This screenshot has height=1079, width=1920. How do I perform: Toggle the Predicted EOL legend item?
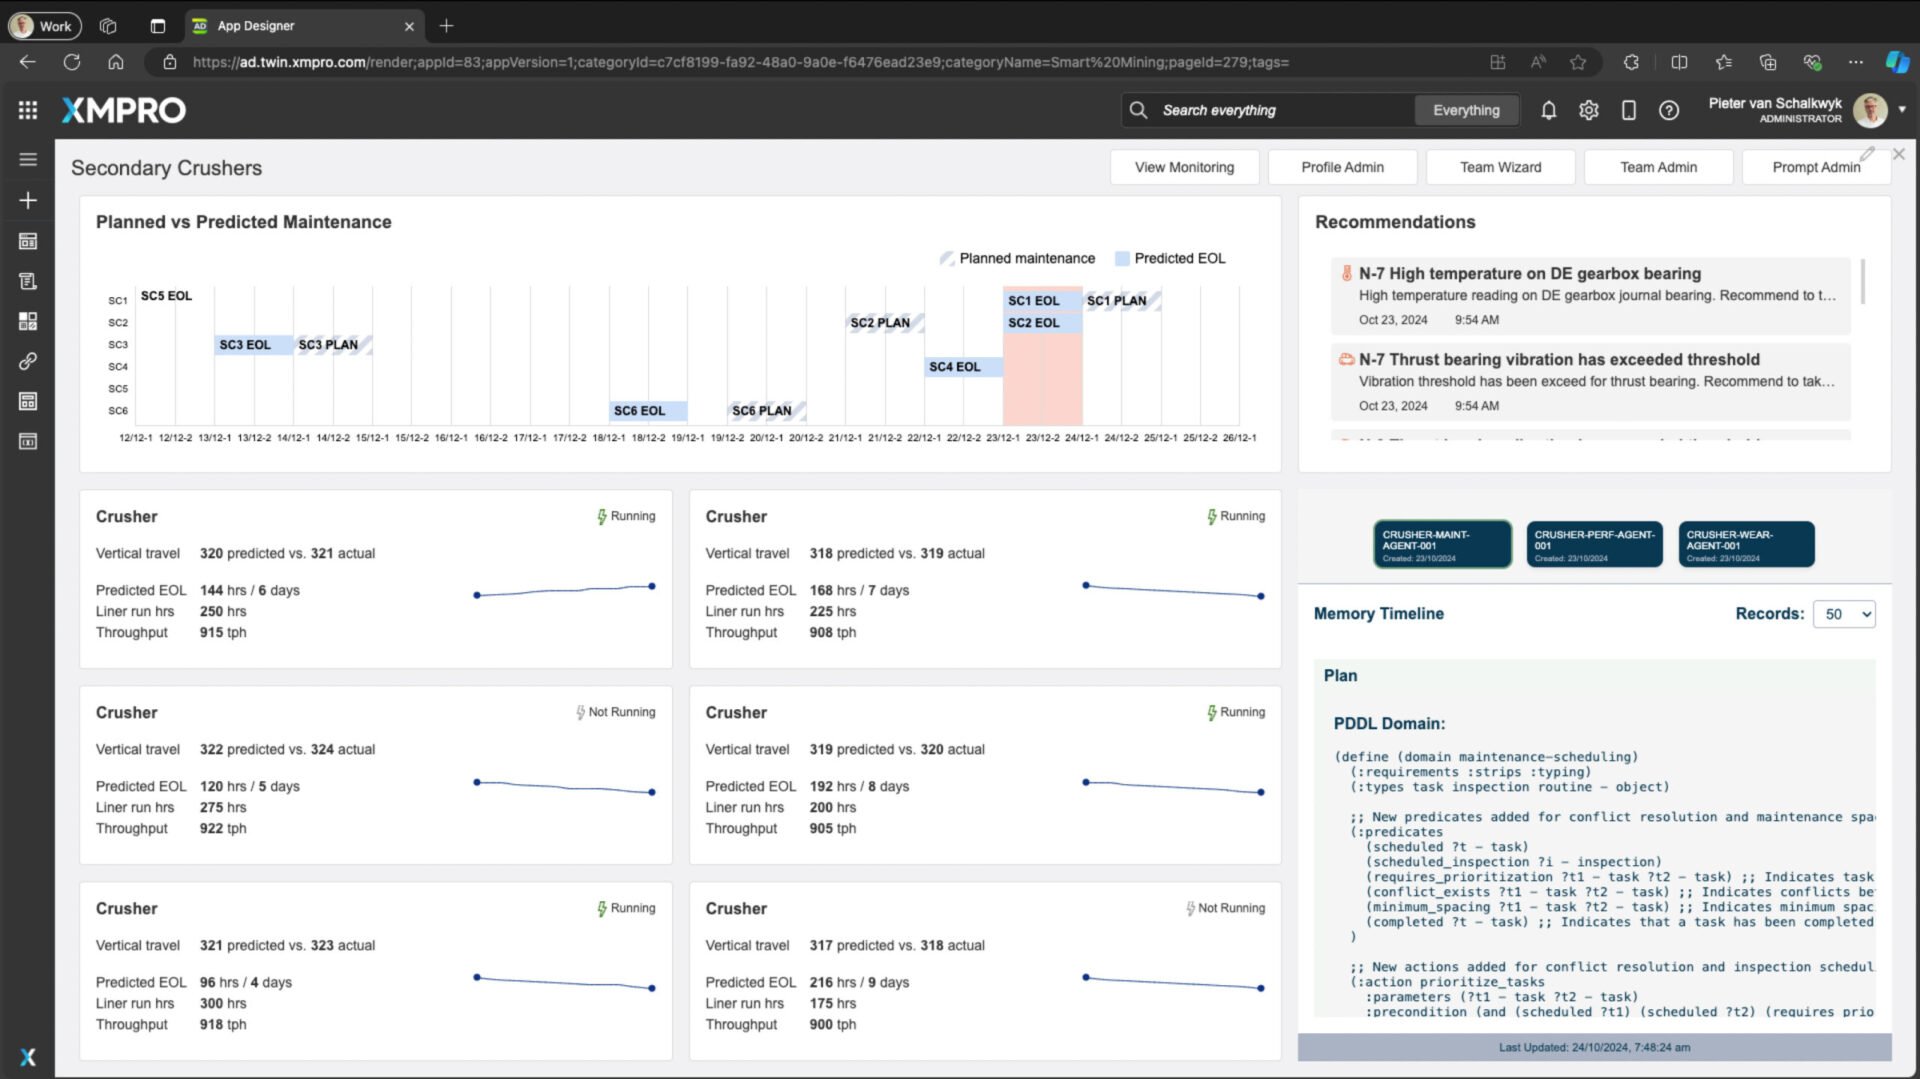1170,258
